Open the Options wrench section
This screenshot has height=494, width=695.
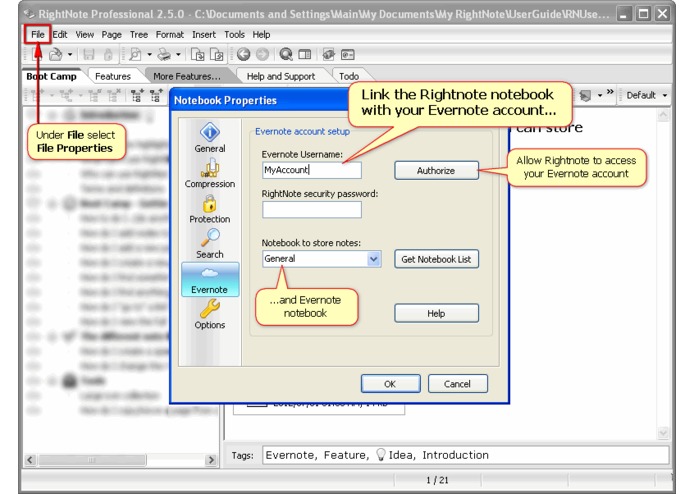[x=210, y=314]
